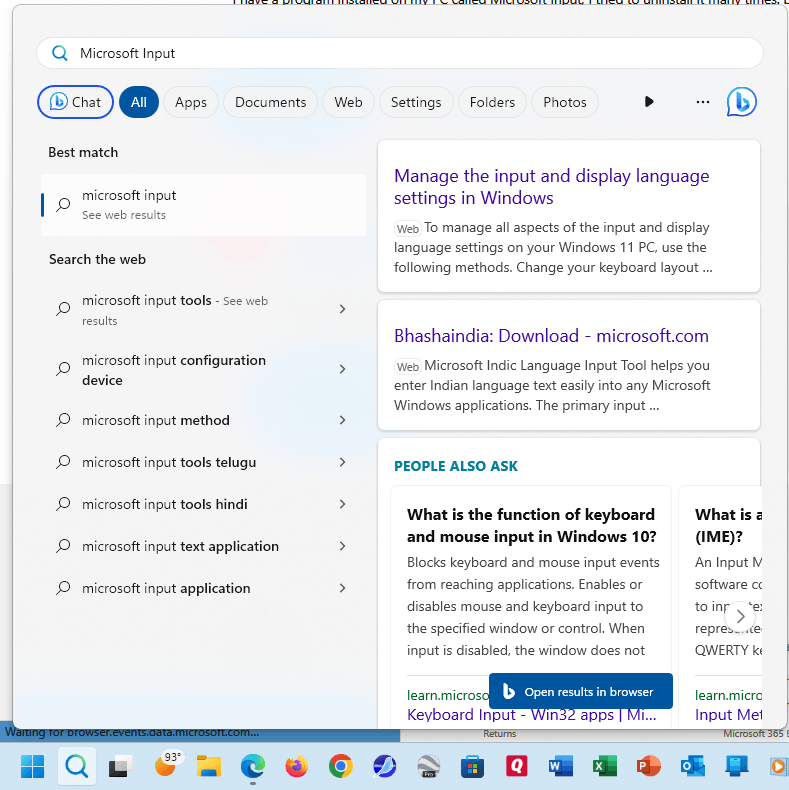Click inside the Microsoft Input search field
Image resolution: width=789 pixels, height=790 pixels.
pyautogui.click(x=400, y=53)
